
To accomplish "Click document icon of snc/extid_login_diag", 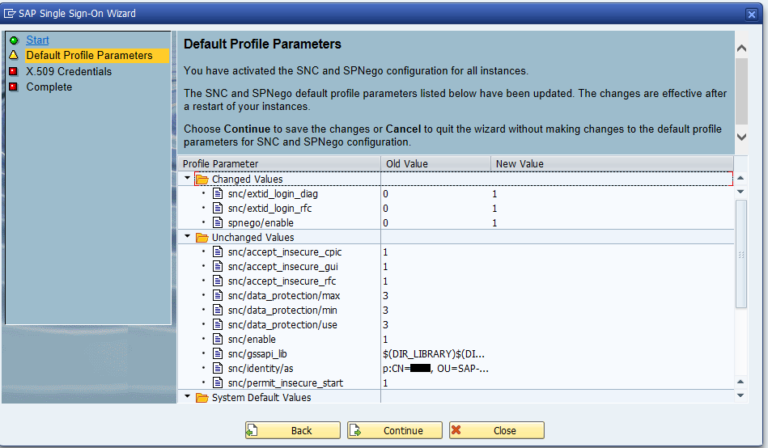I will 218,194.
